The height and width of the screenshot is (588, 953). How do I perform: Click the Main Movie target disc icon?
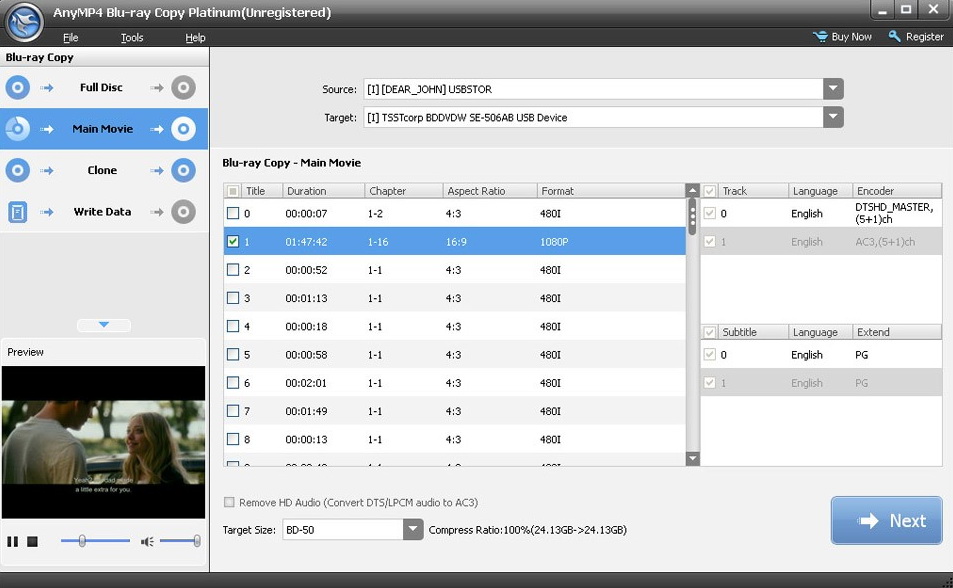pos(183,129)
